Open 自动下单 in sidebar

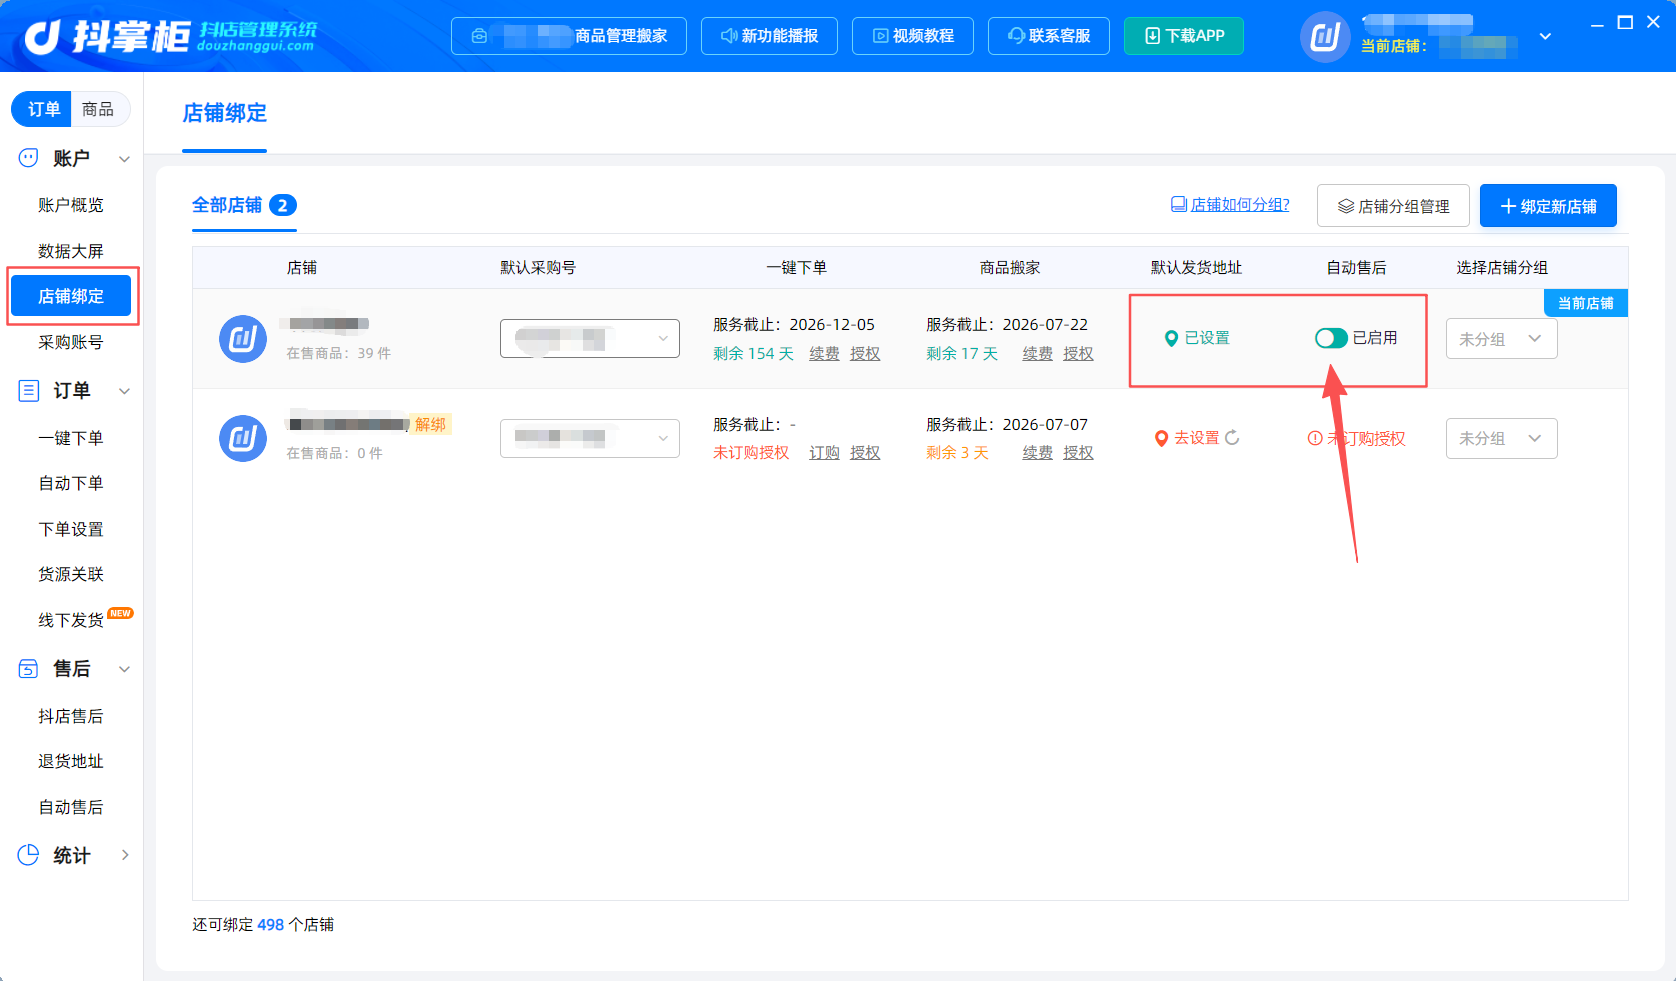pyautogui.click(x=71, y=483)
